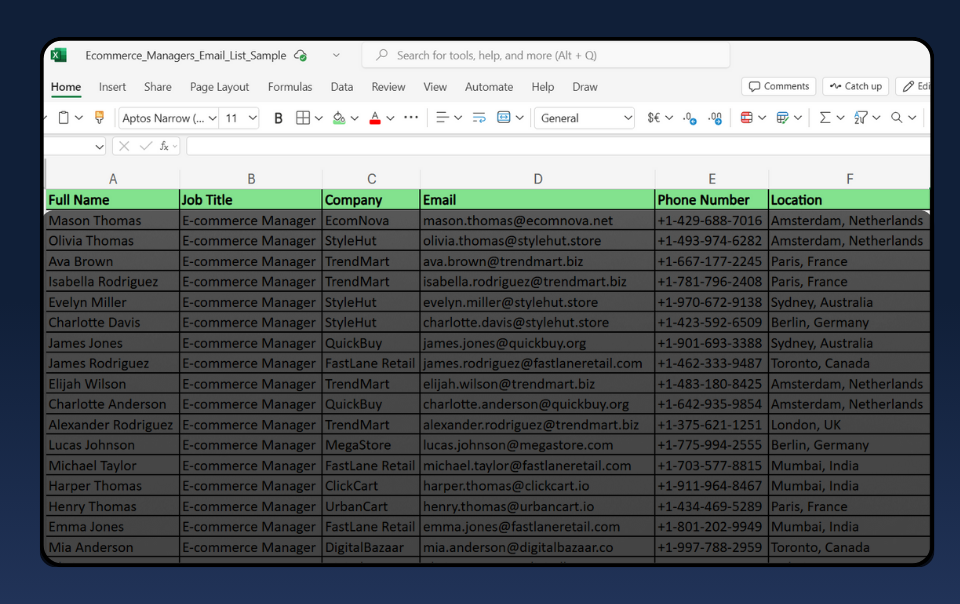Click the Decrease Decimal icon
Screen dimensions: 960x604
690,118
